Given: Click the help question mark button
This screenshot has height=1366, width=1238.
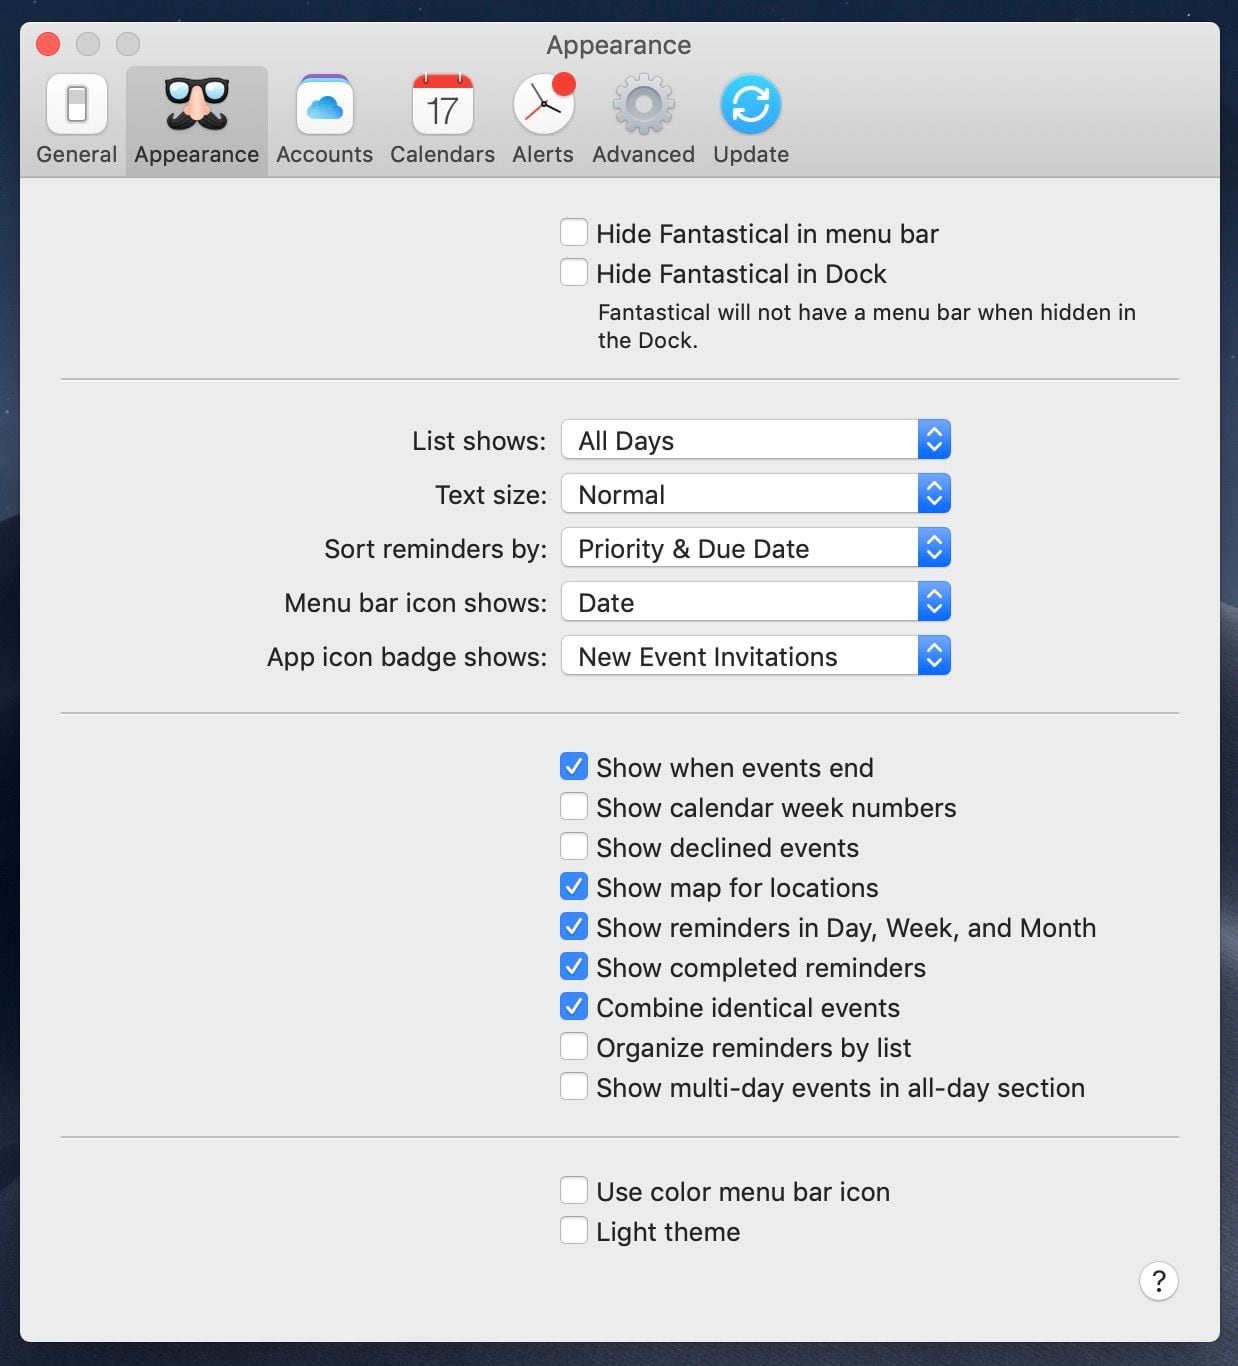Looking at the screenshot, I should tap(1158, 1281).
